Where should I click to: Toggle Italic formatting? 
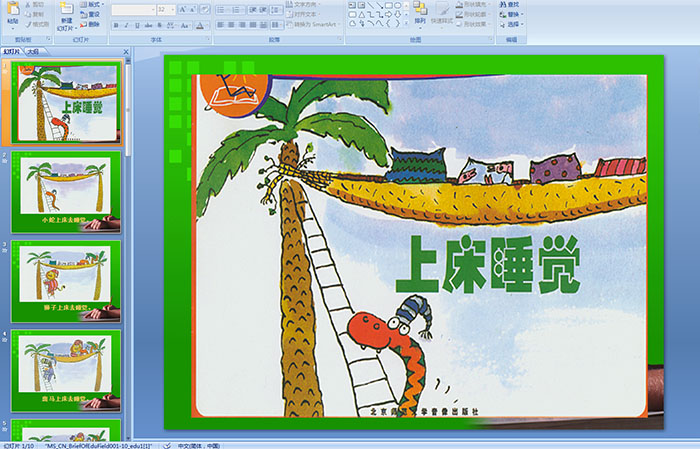pos(126,25)
